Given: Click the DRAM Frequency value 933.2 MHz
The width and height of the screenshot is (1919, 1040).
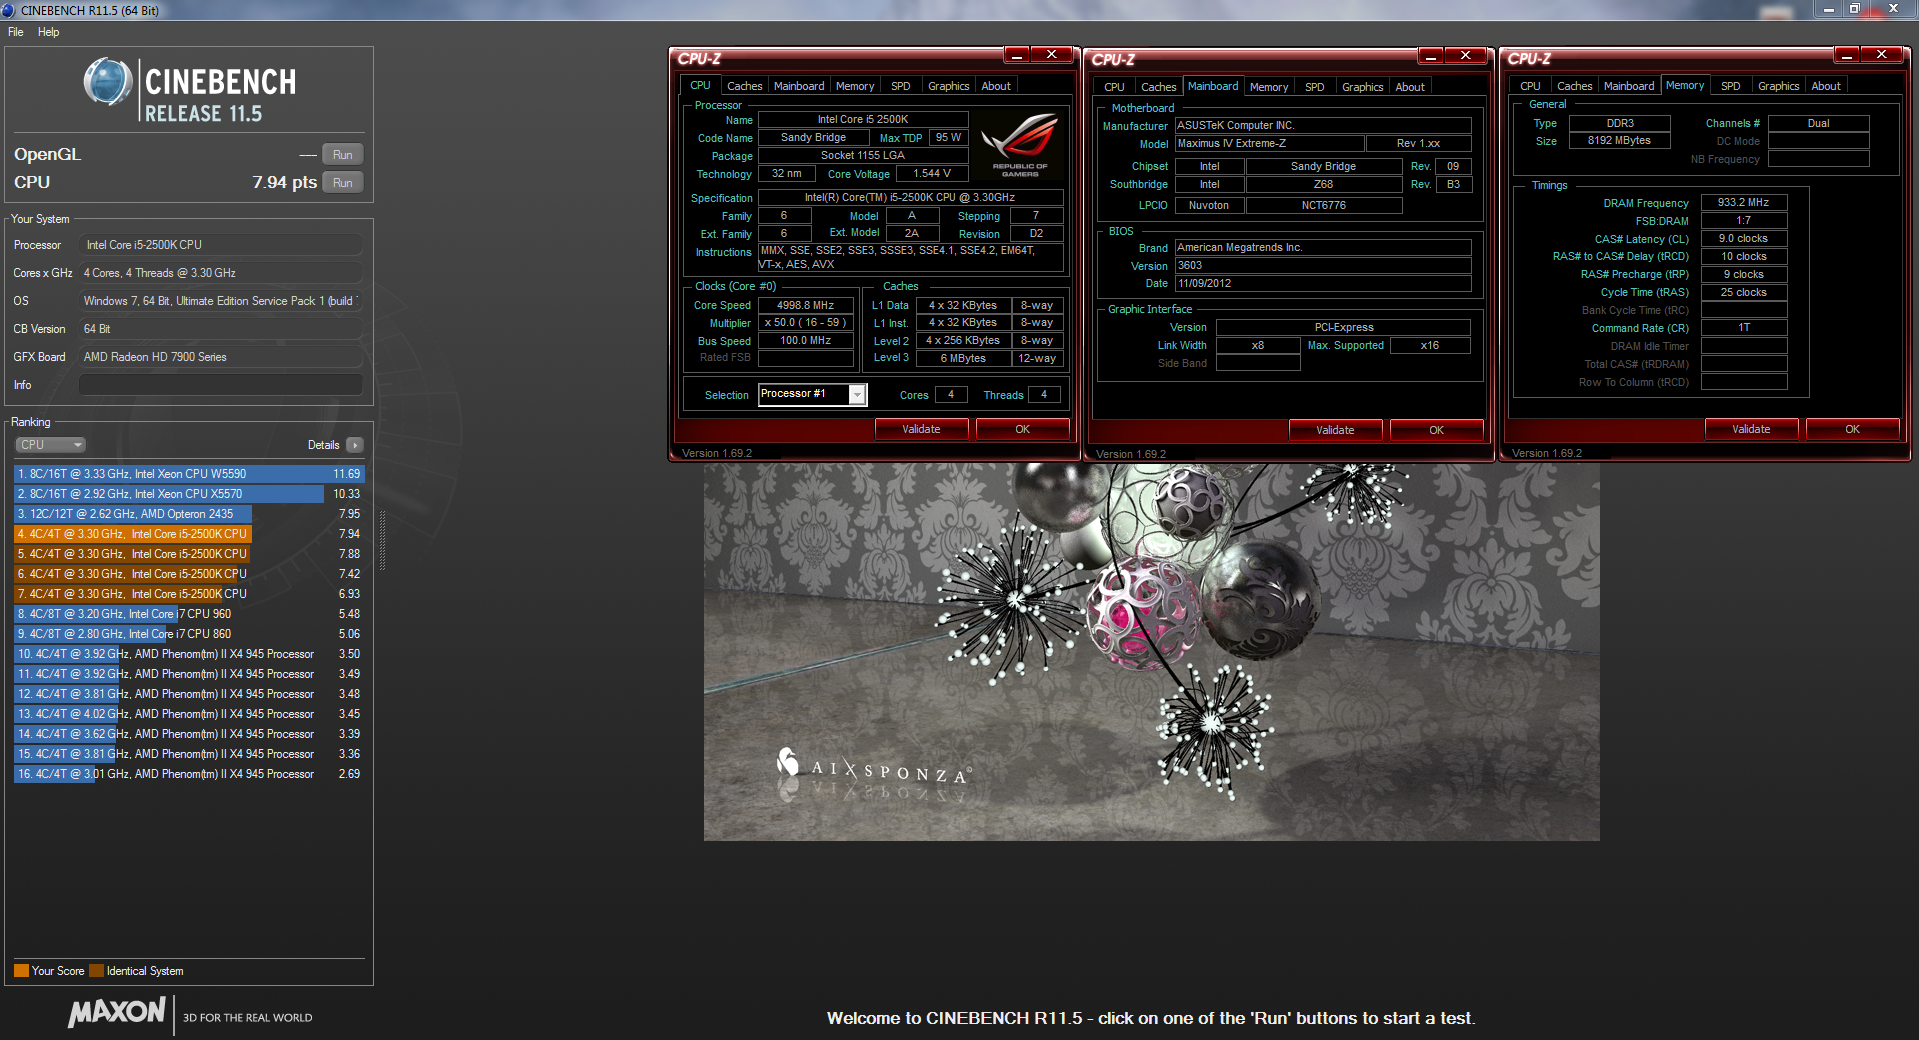Looking at the screenshot, I should pyautogui.click(x=1743, y=202).
